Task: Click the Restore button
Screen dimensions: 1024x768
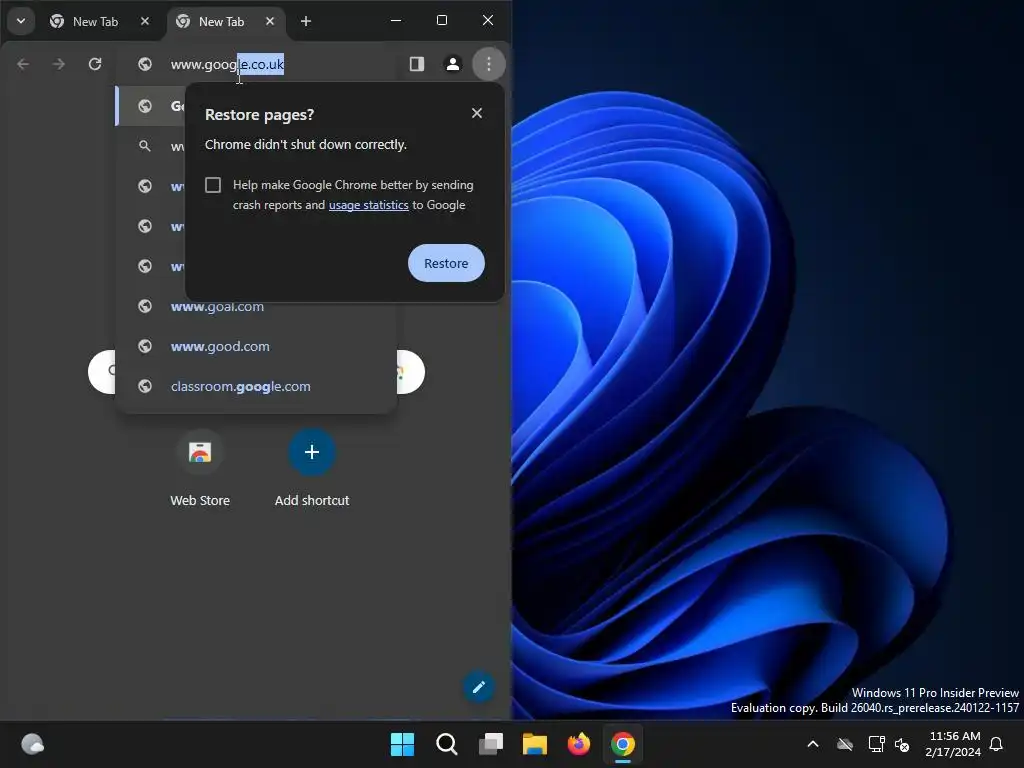Action: coord(446,263)
